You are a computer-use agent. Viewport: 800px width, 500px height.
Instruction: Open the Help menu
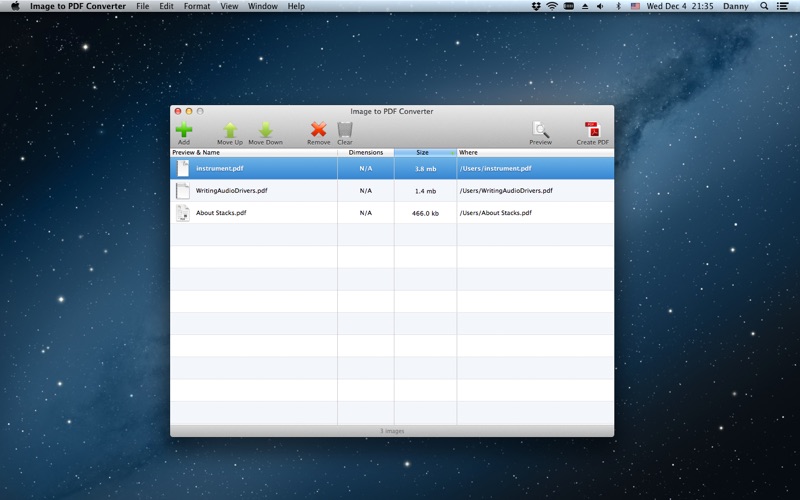click(x=296, y=6)
